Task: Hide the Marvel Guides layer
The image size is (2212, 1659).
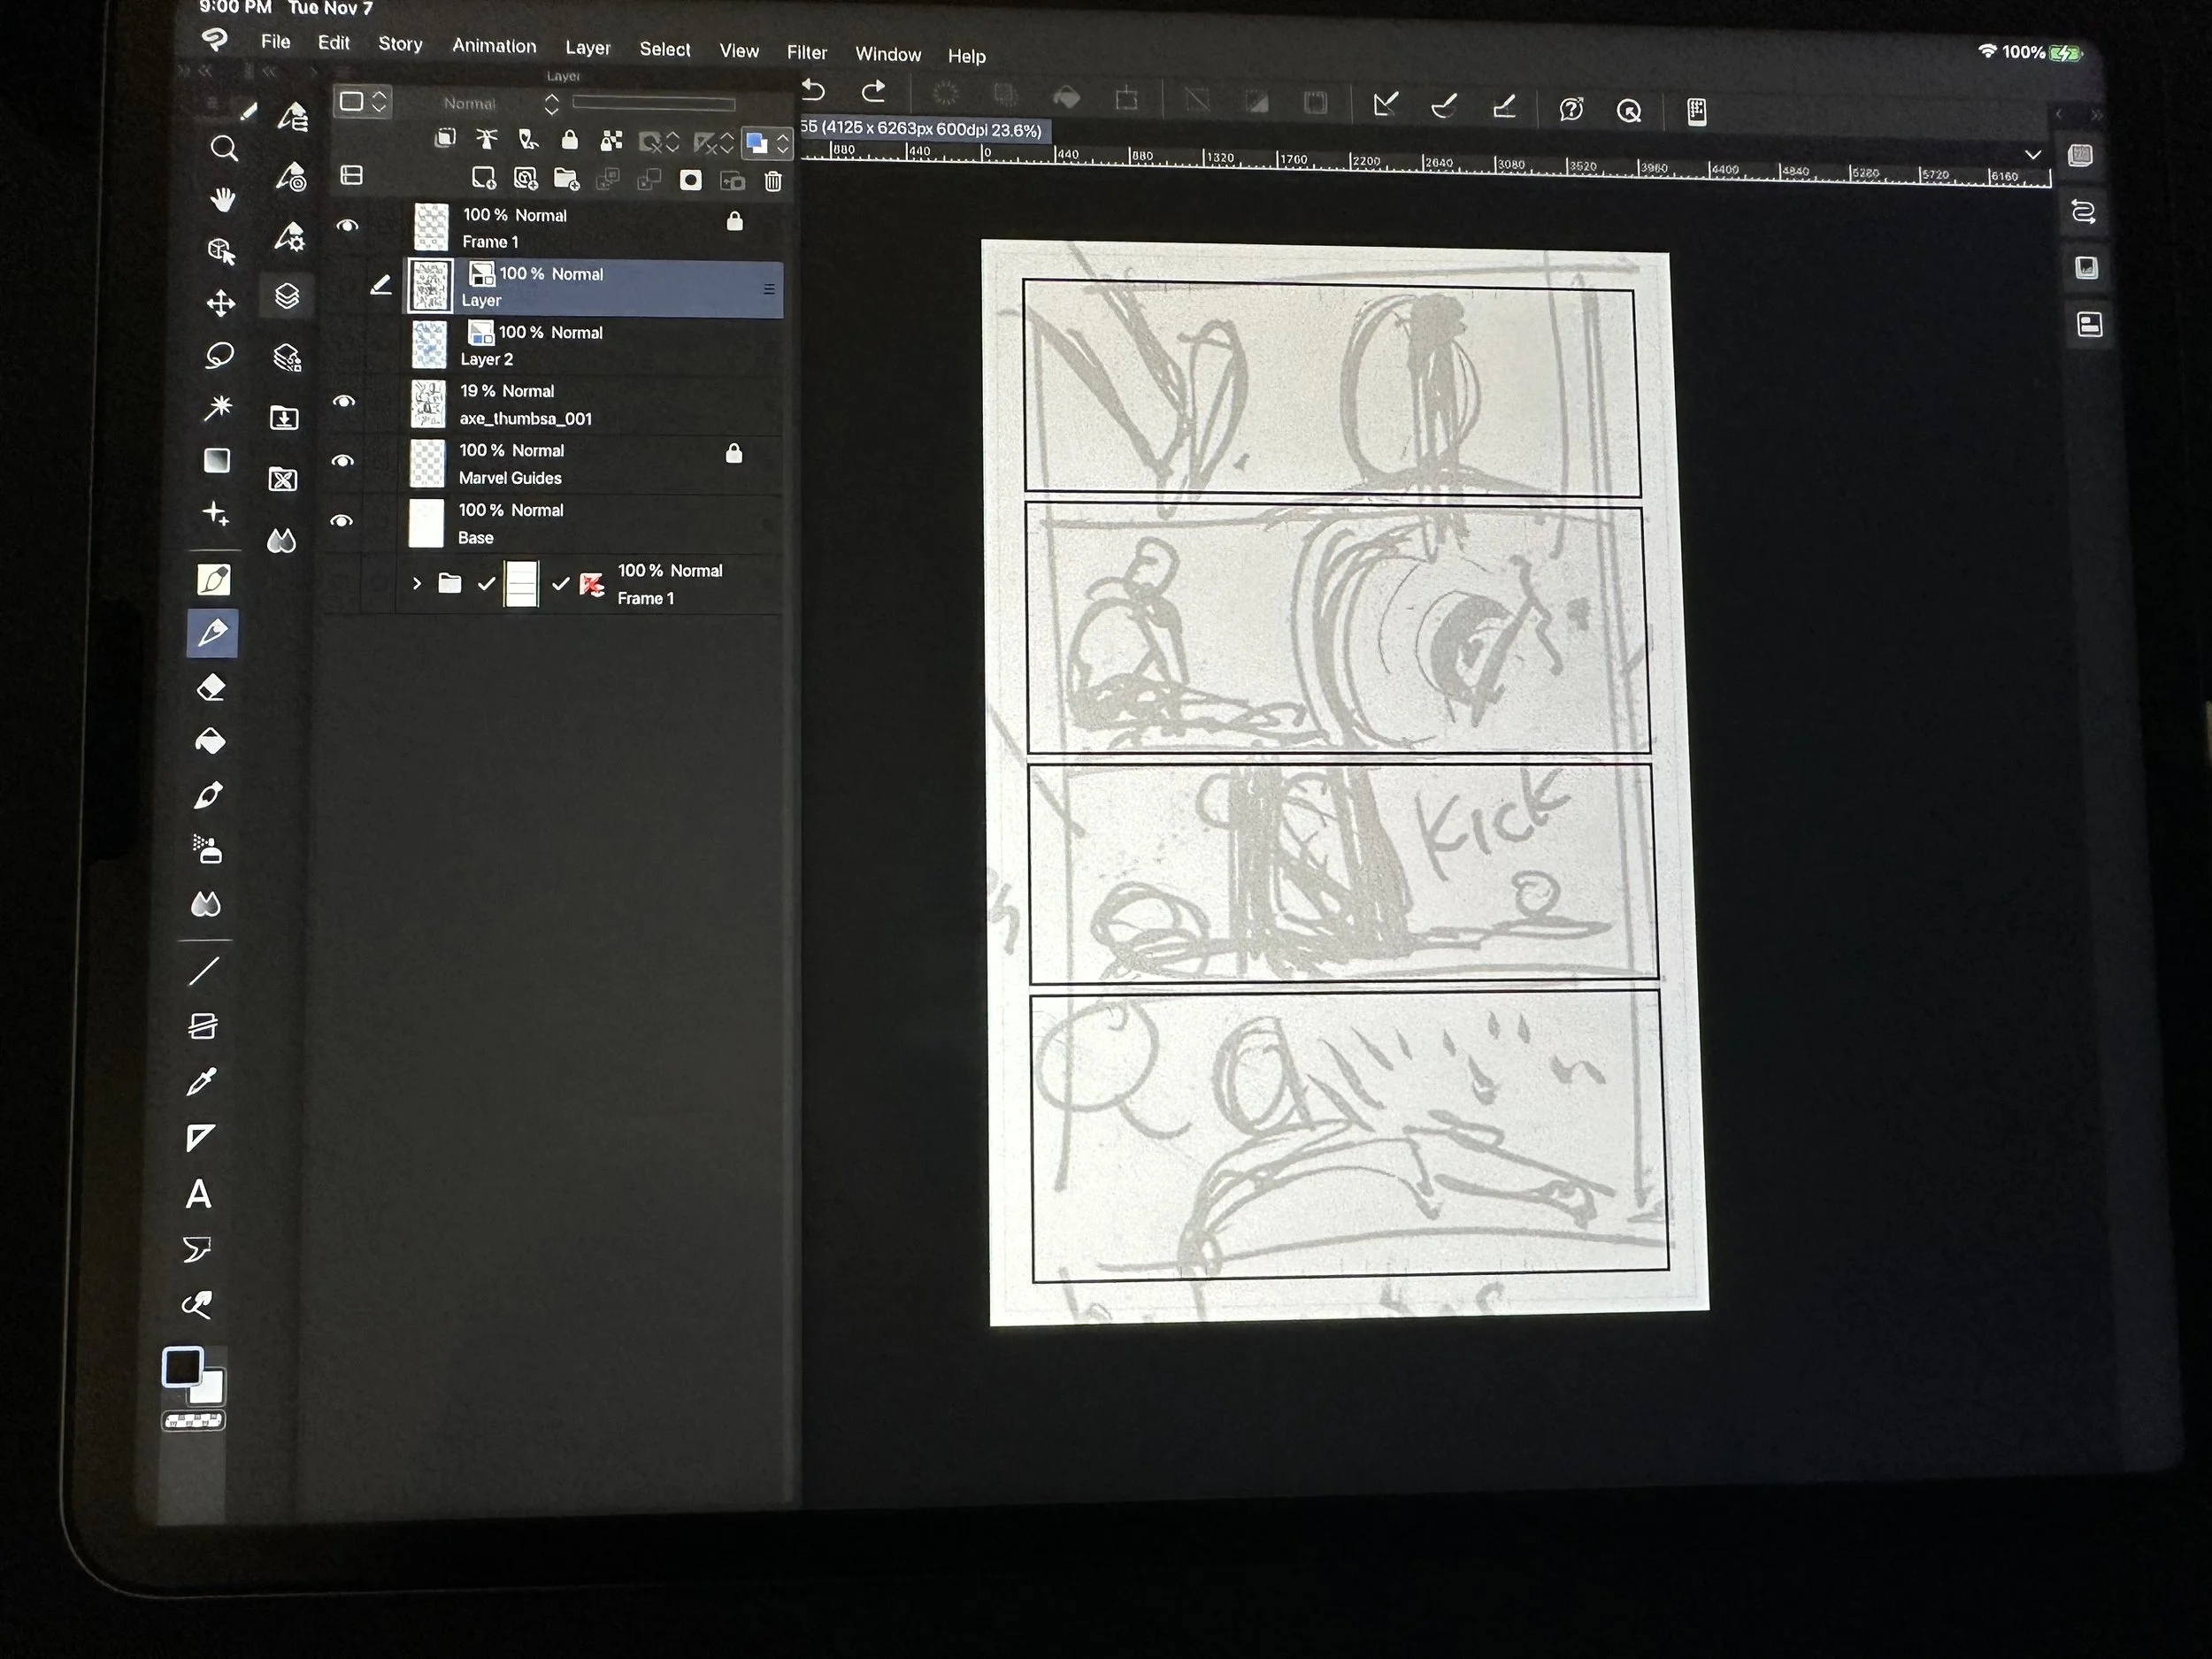Action: (343, 461)
